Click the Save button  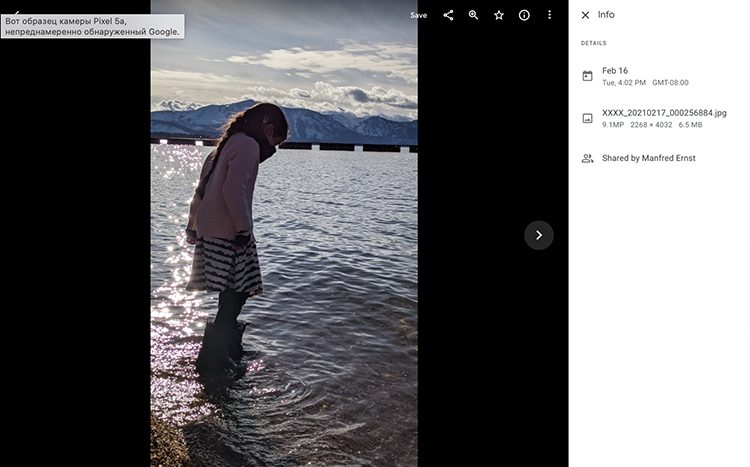pyautogui.click(x=418, y=15)
